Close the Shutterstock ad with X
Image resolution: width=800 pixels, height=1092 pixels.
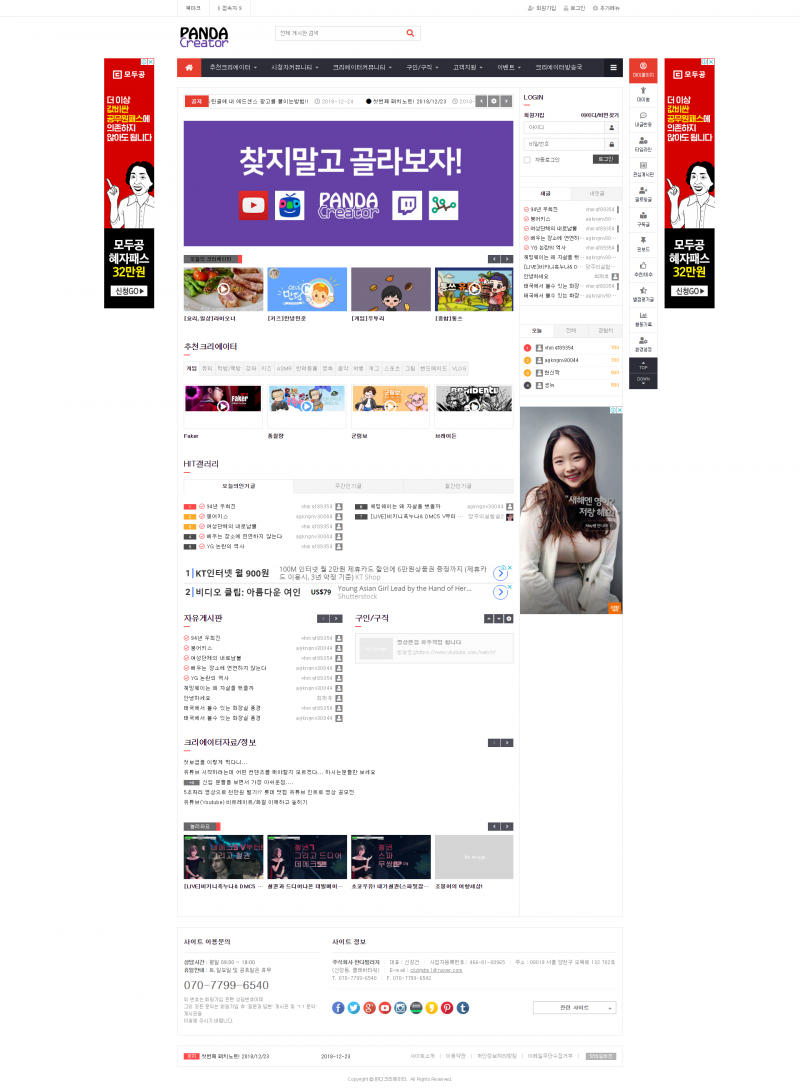[510, 586]
